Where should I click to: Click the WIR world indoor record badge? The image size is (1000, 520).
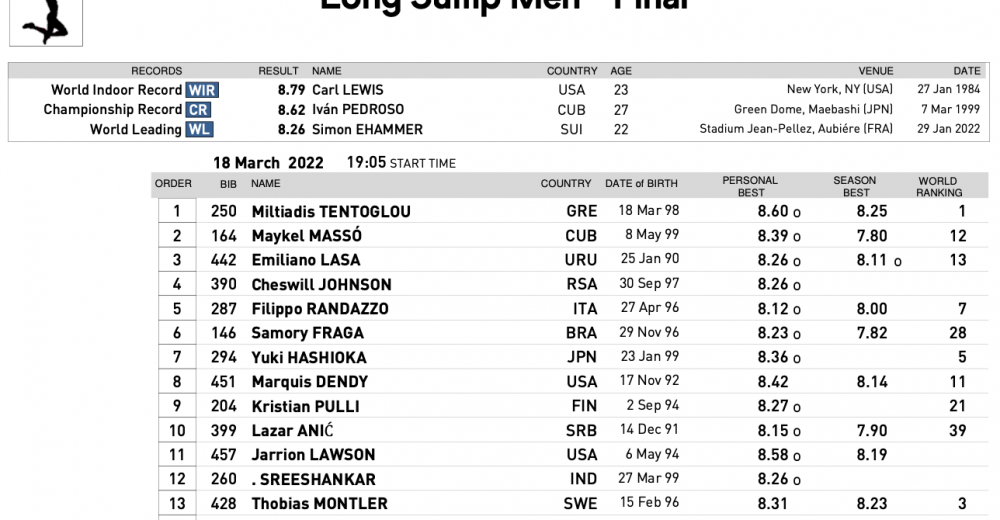(x=201, y=90)
